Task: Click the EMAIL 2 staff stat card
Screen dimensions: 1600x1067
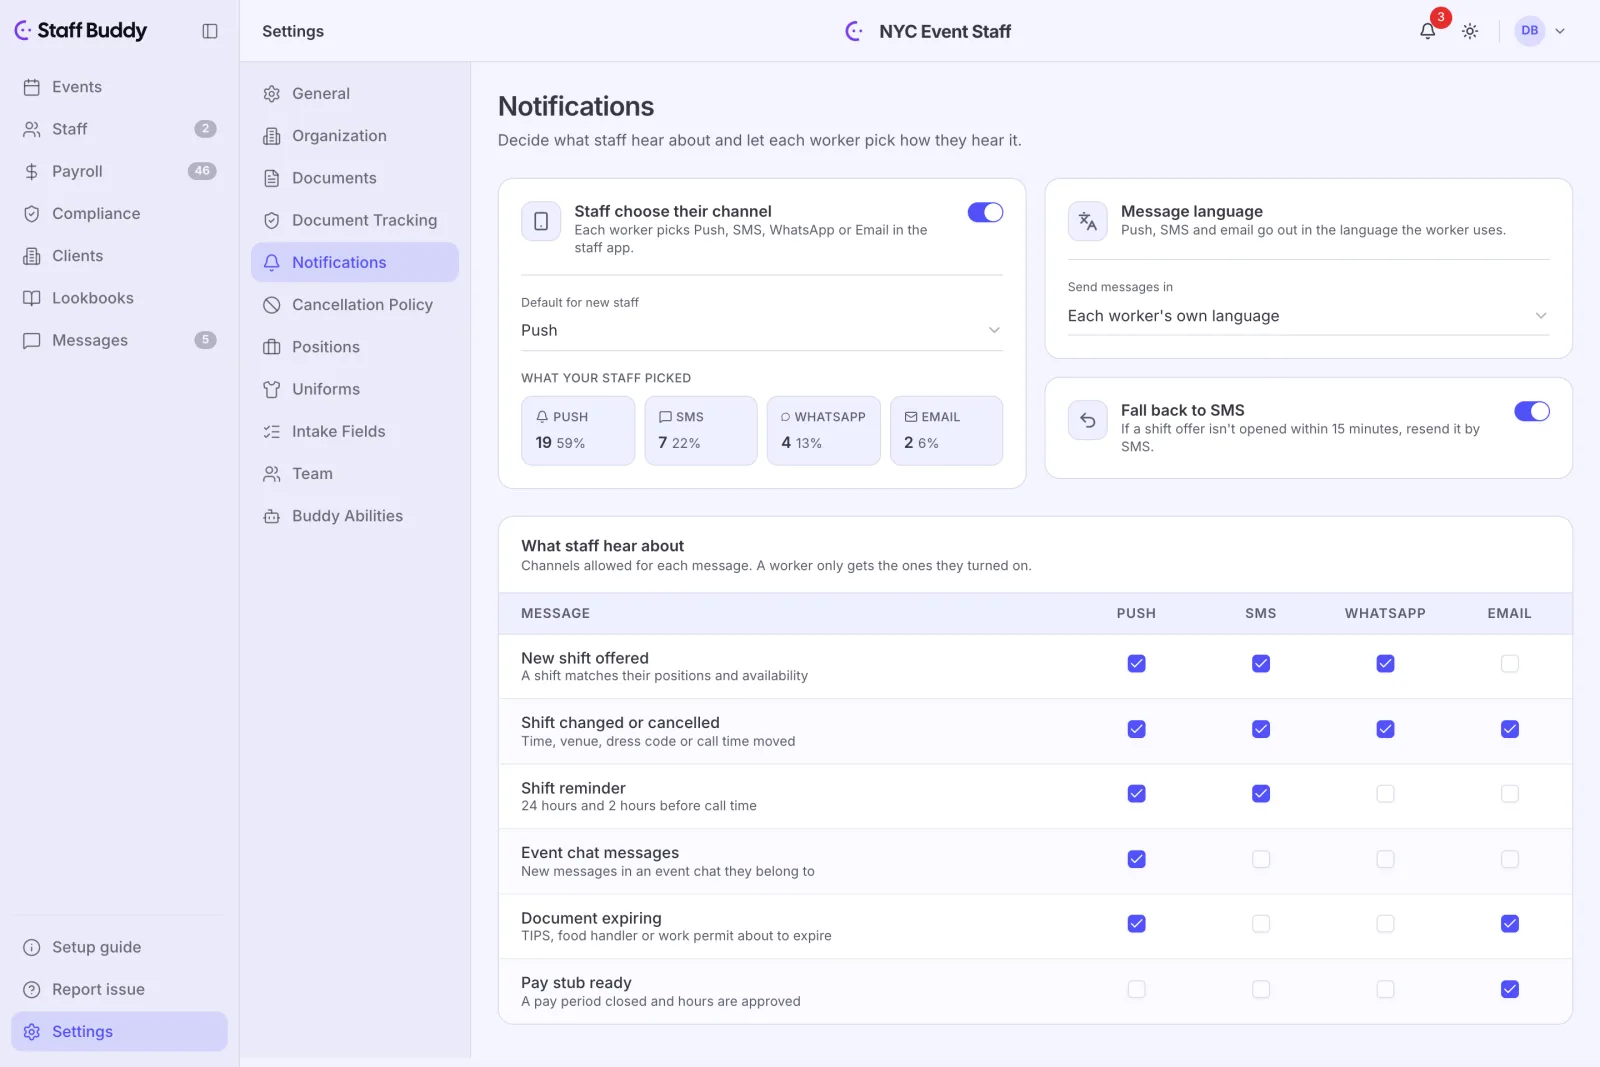Action: pos(946,430)
